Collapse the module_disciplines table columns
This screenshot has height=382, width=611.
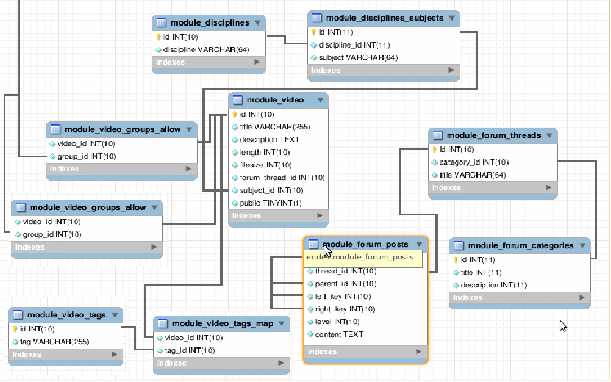coord(258,23)
